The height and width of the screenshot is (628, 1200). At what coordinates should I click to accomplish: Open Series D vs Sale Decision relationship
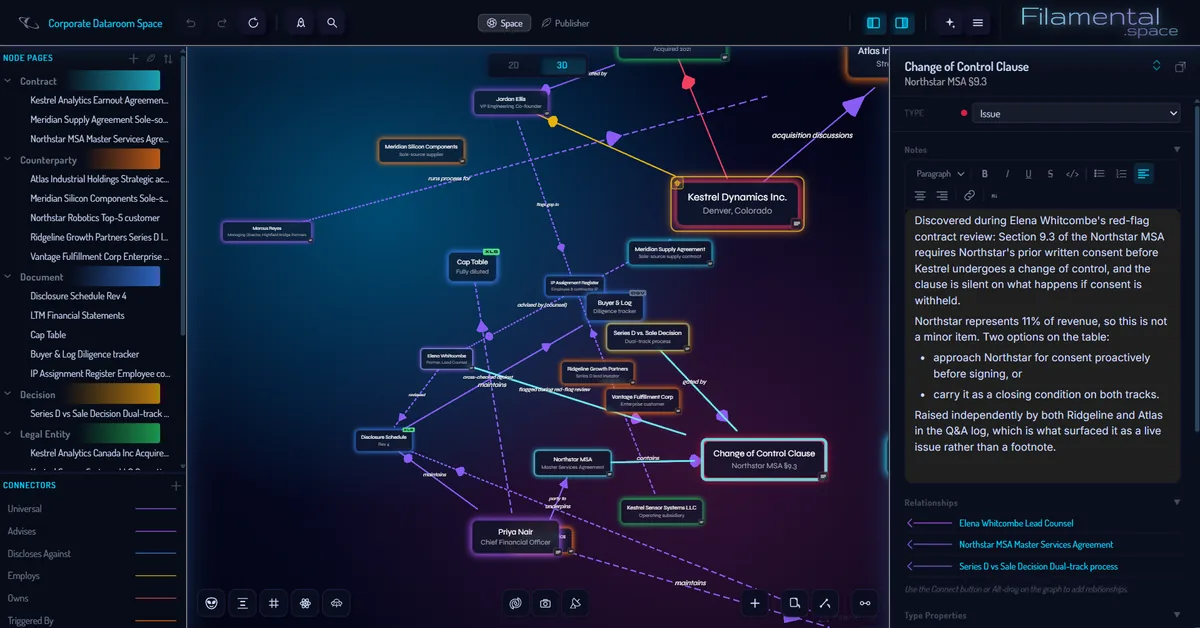click(x=1038, y=567)
